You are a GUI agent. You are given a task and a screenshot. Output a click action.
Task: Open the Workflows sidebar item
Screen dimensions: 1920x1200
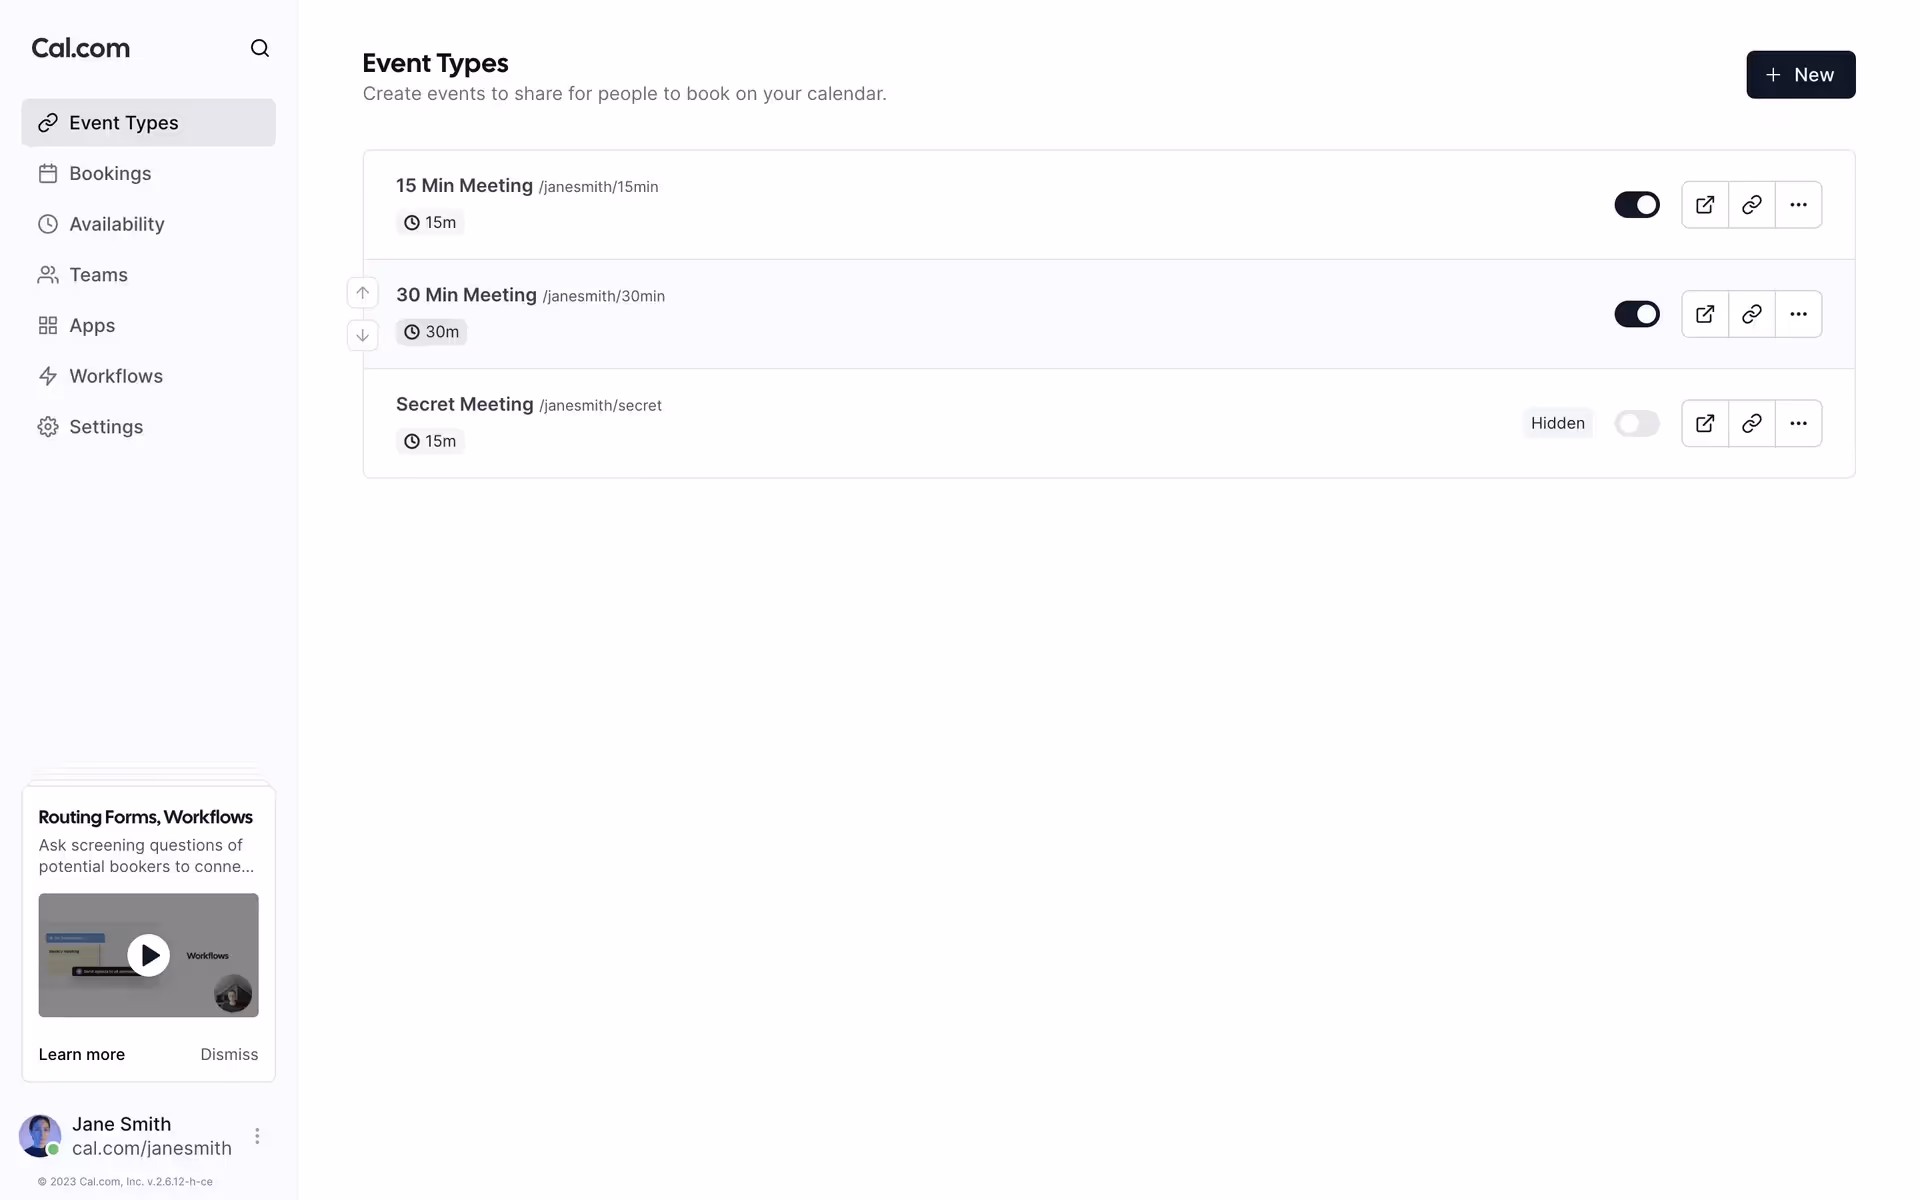click(116, 376)
